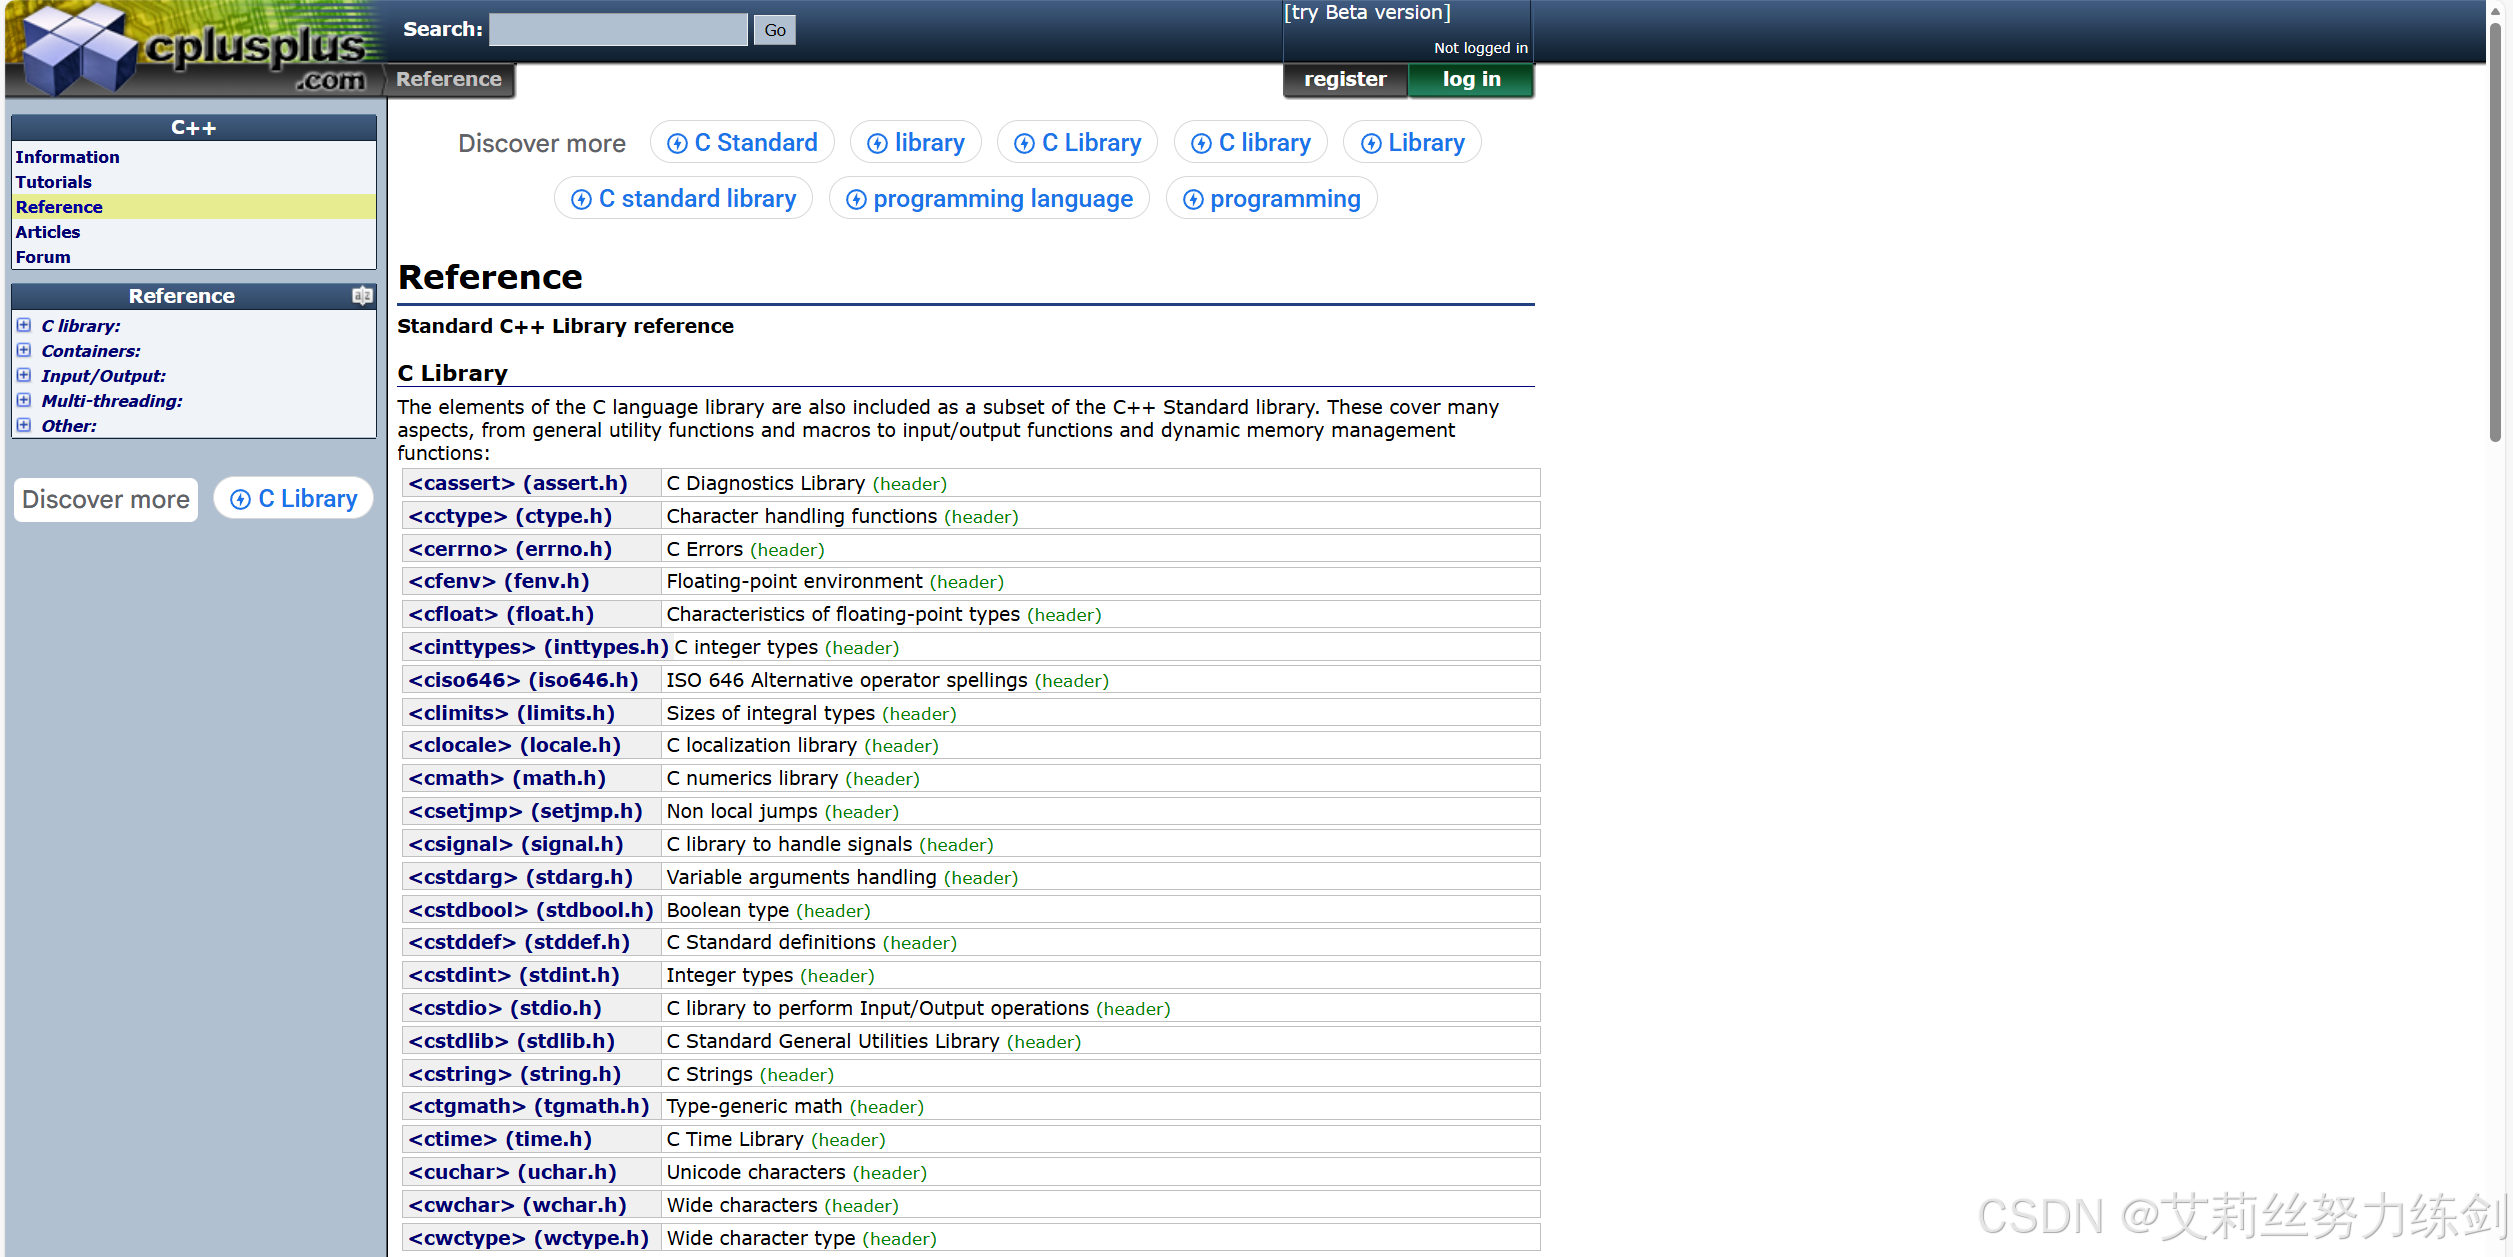Click the lightning icon on programming language chip
Screen dimensions: 2513x1257
[856, 200]
